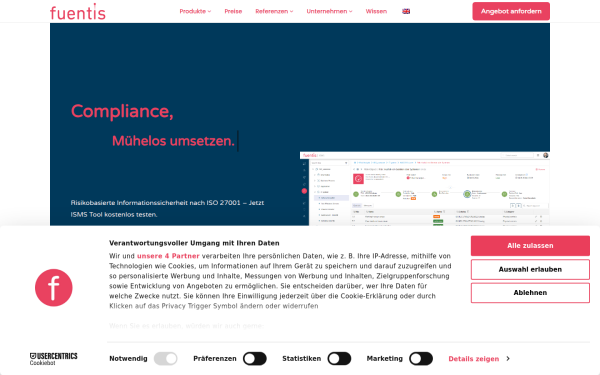The width and height of the screenshot is (600, 375).
Task: Open the 'unsere 4 Partner' link
Action: (x=168, y=256)
